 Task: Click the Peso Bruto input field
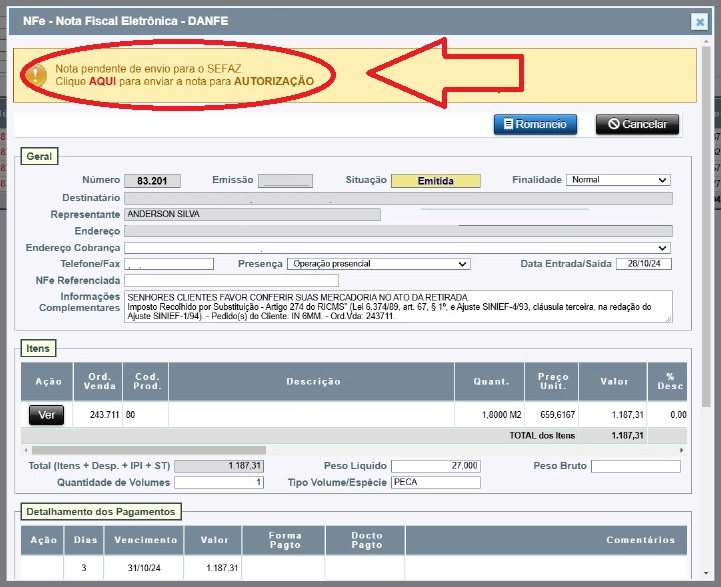tap(635, 467)
